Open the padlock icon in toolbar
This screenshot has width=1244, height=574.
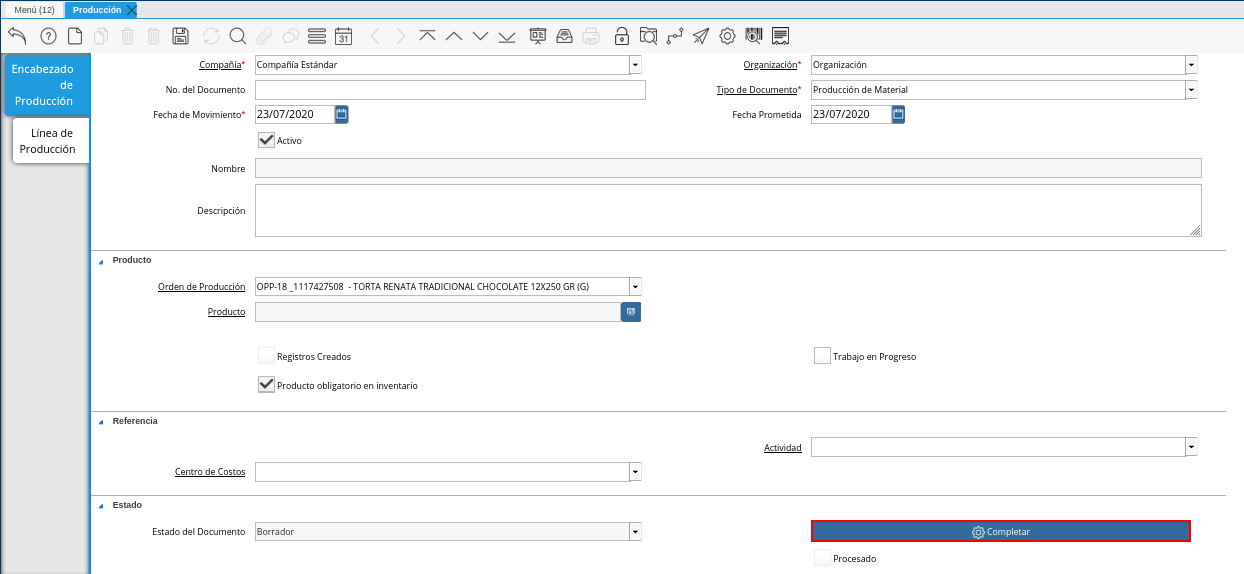622,36
